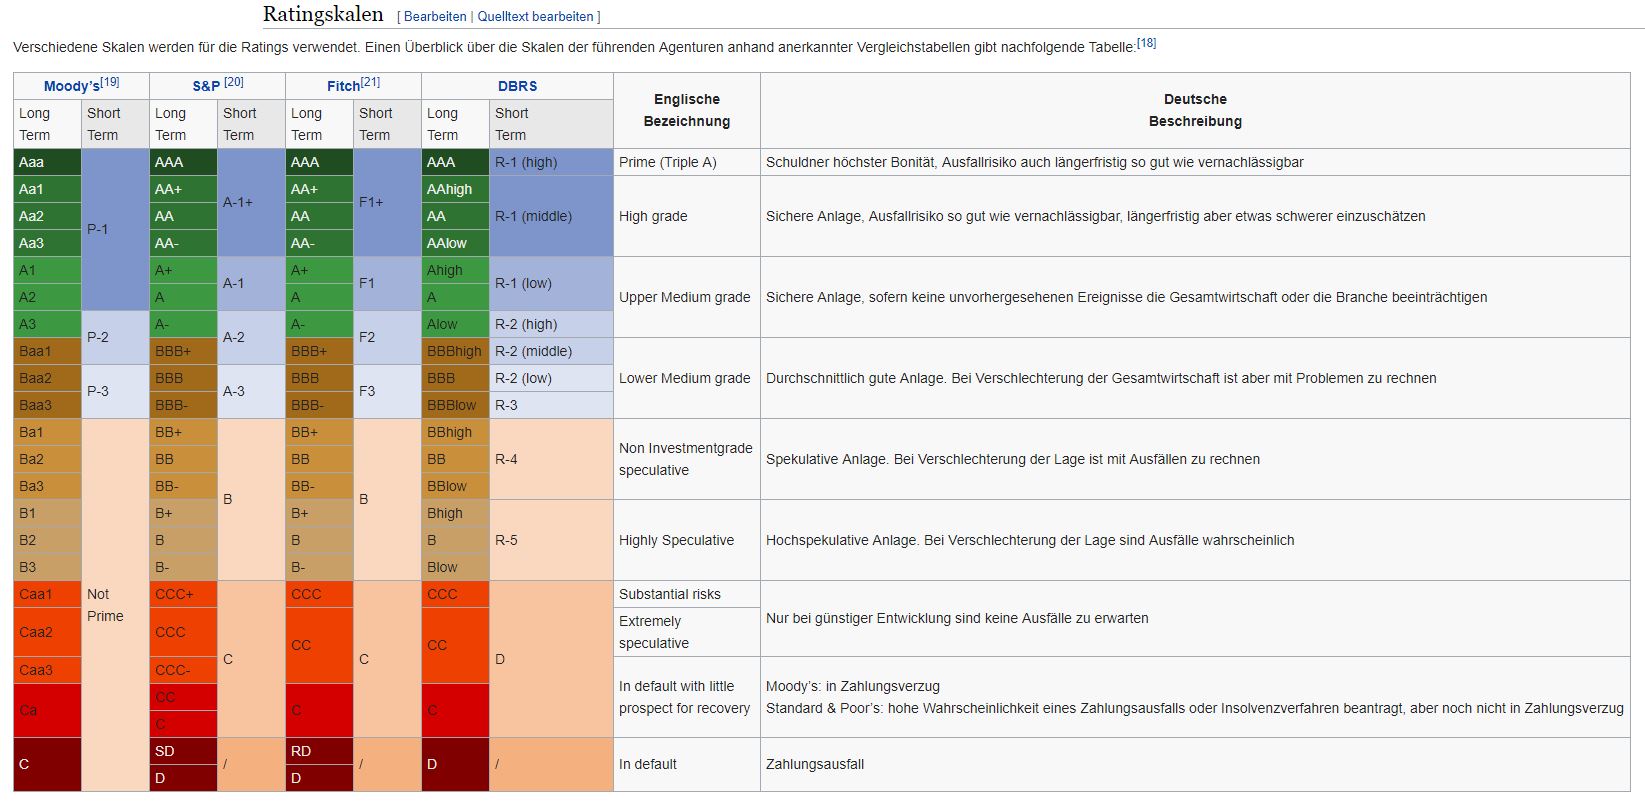The height and width of the screenshot is (804, 1645).
Task: Select the Zahlungsausfall description cell
Action: pyautogui.click(x=1195, y=764)
